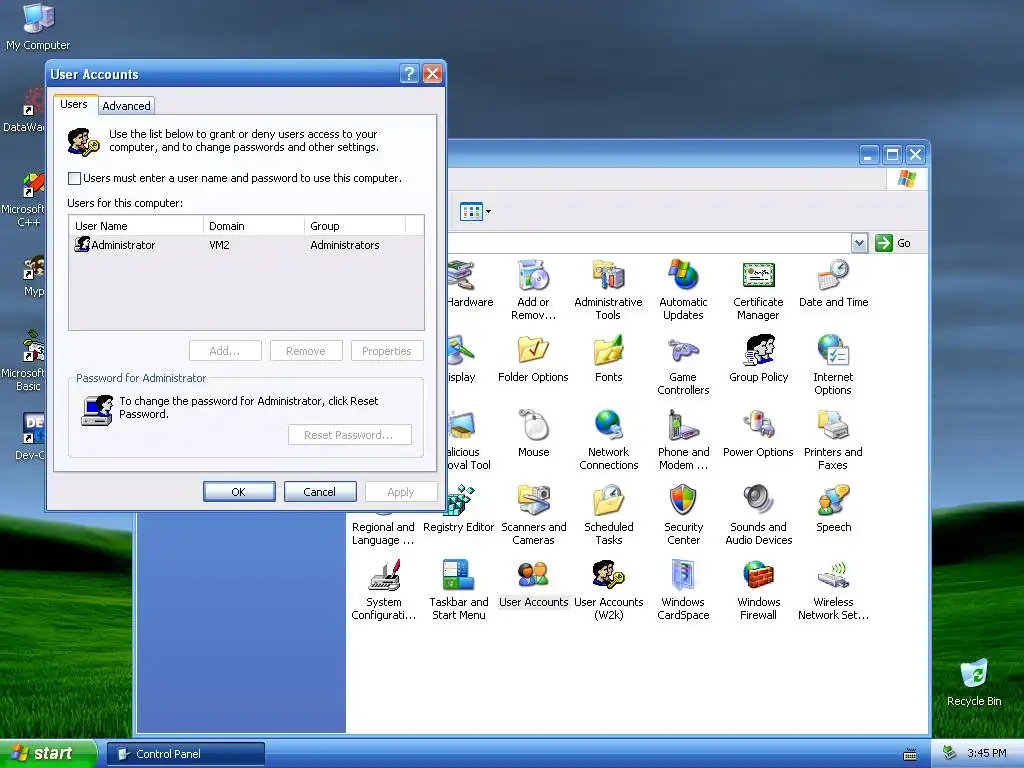Image resolution: width=1024 pixels, height=768 pixels.
Task: Expand the address bar dropdown arrow
Action: tap(859, 243)
